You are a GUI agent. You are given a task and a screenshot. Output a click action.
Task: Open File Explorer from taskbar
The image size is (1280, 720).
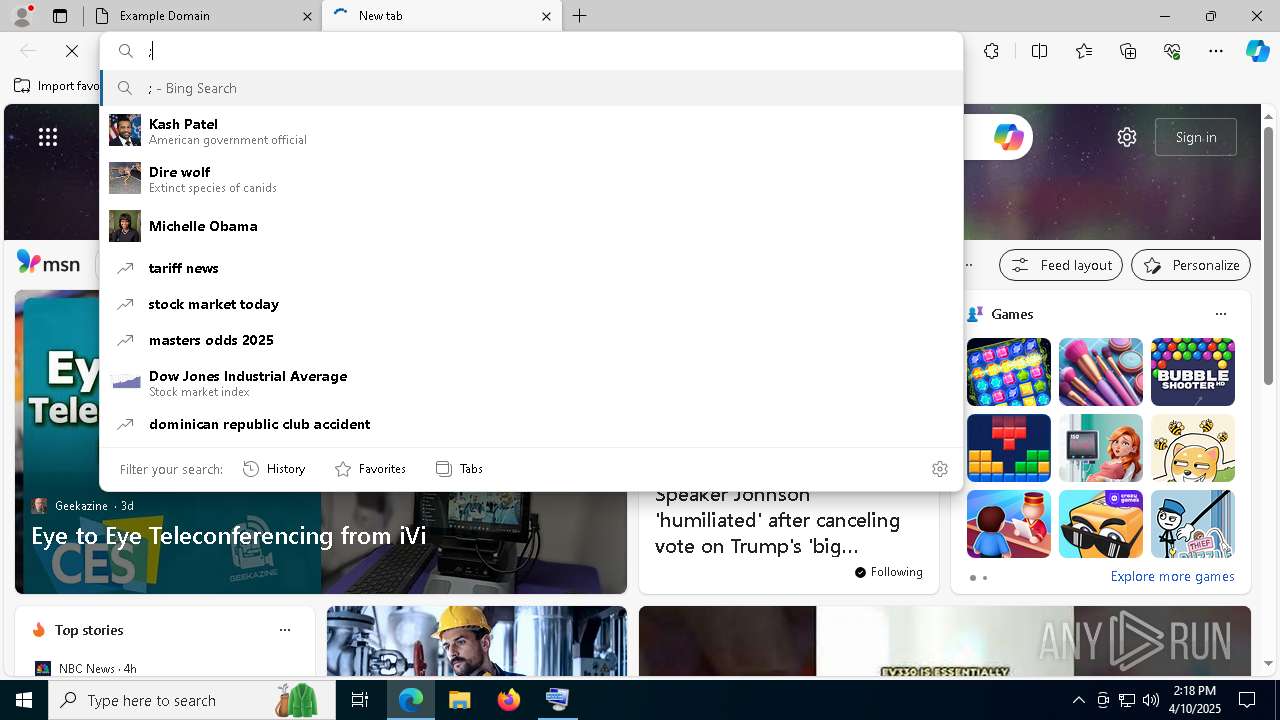click(459, 700)
